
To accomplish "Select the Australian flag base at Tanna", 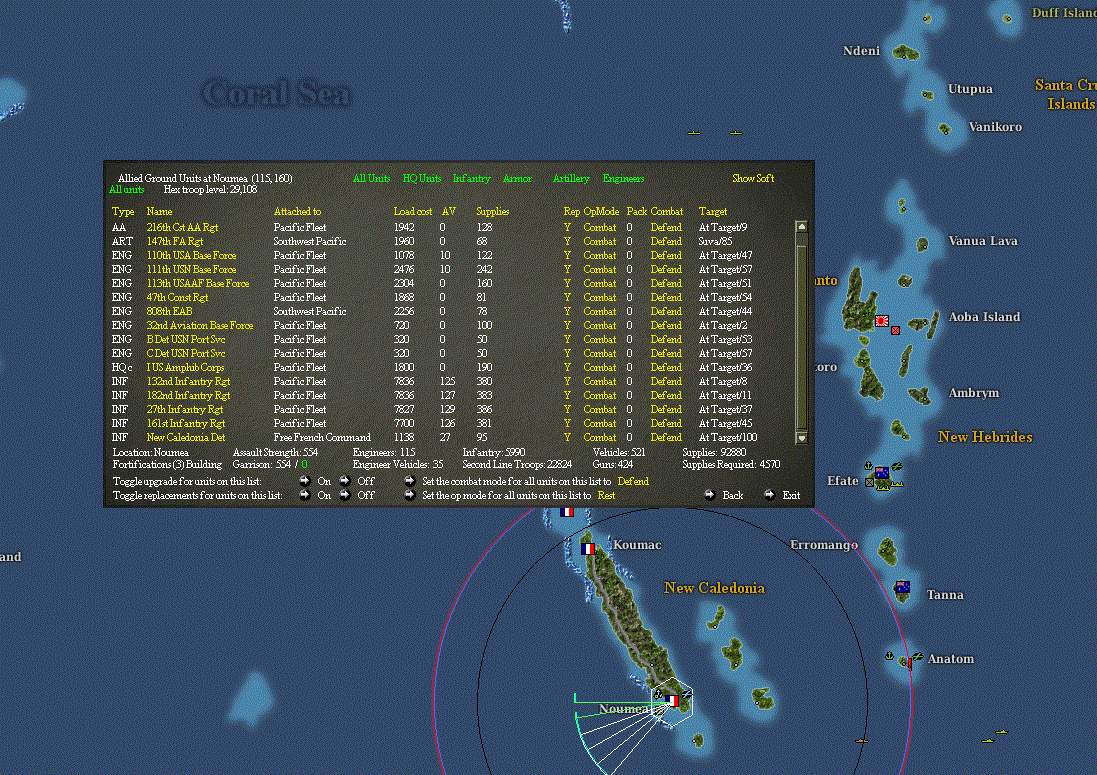I will [x=903, y=588].
